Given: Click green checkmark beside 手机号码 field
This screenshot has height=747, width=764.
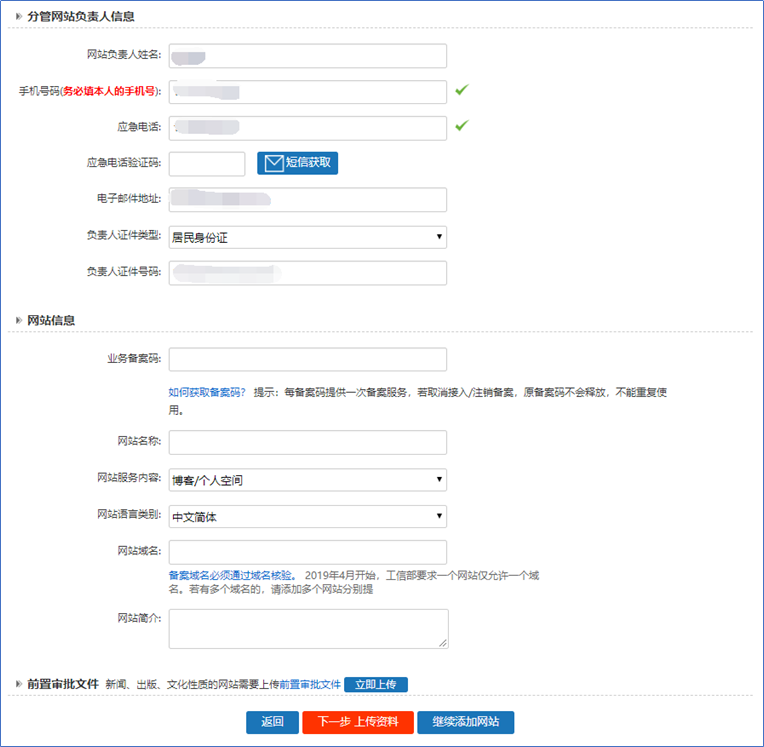Looking at the screenshot, I should point(461,90).
